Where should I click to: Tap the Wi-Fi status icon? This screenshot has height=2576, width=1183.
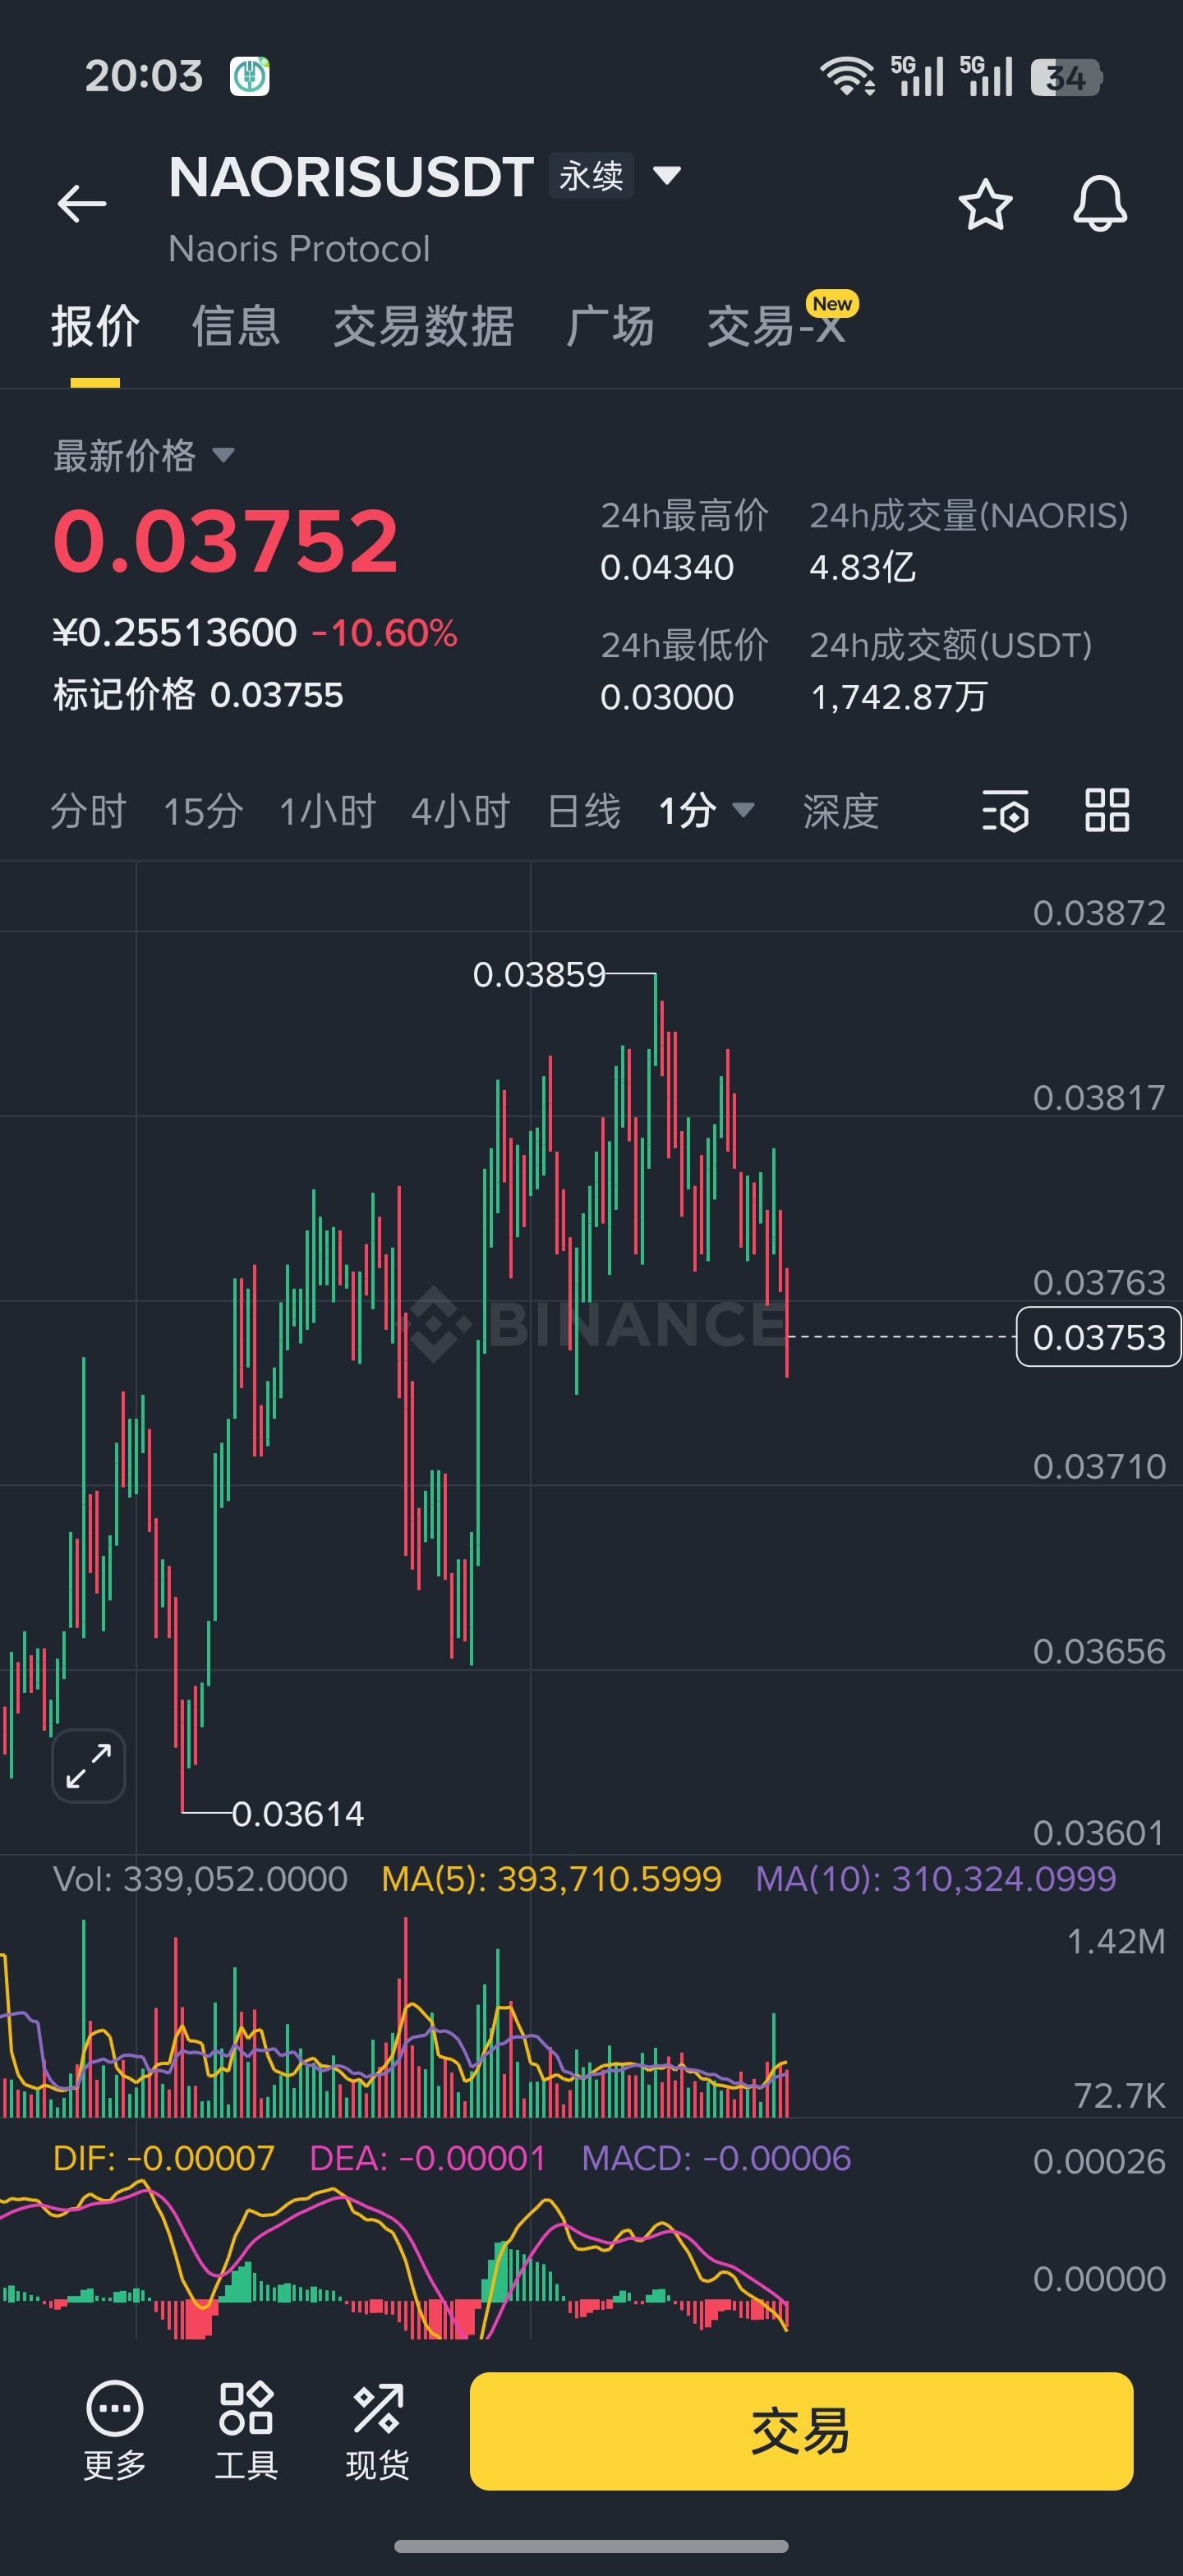[x=847, y=76]
